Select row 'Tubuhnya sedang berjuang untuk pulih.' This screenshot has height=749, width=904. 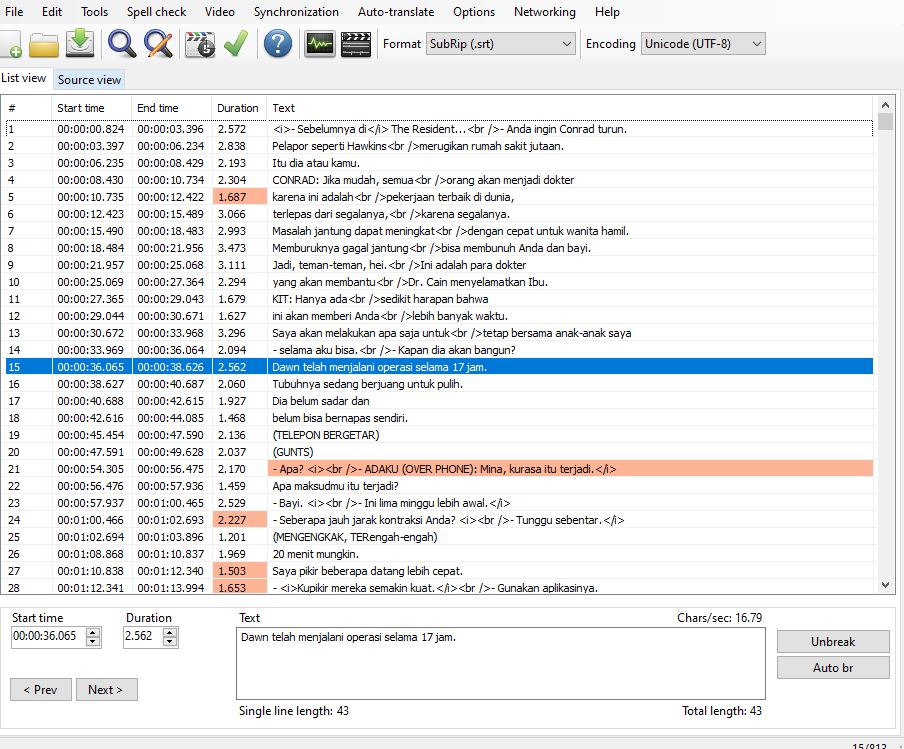pyautogui.click(x=439, y=384)
